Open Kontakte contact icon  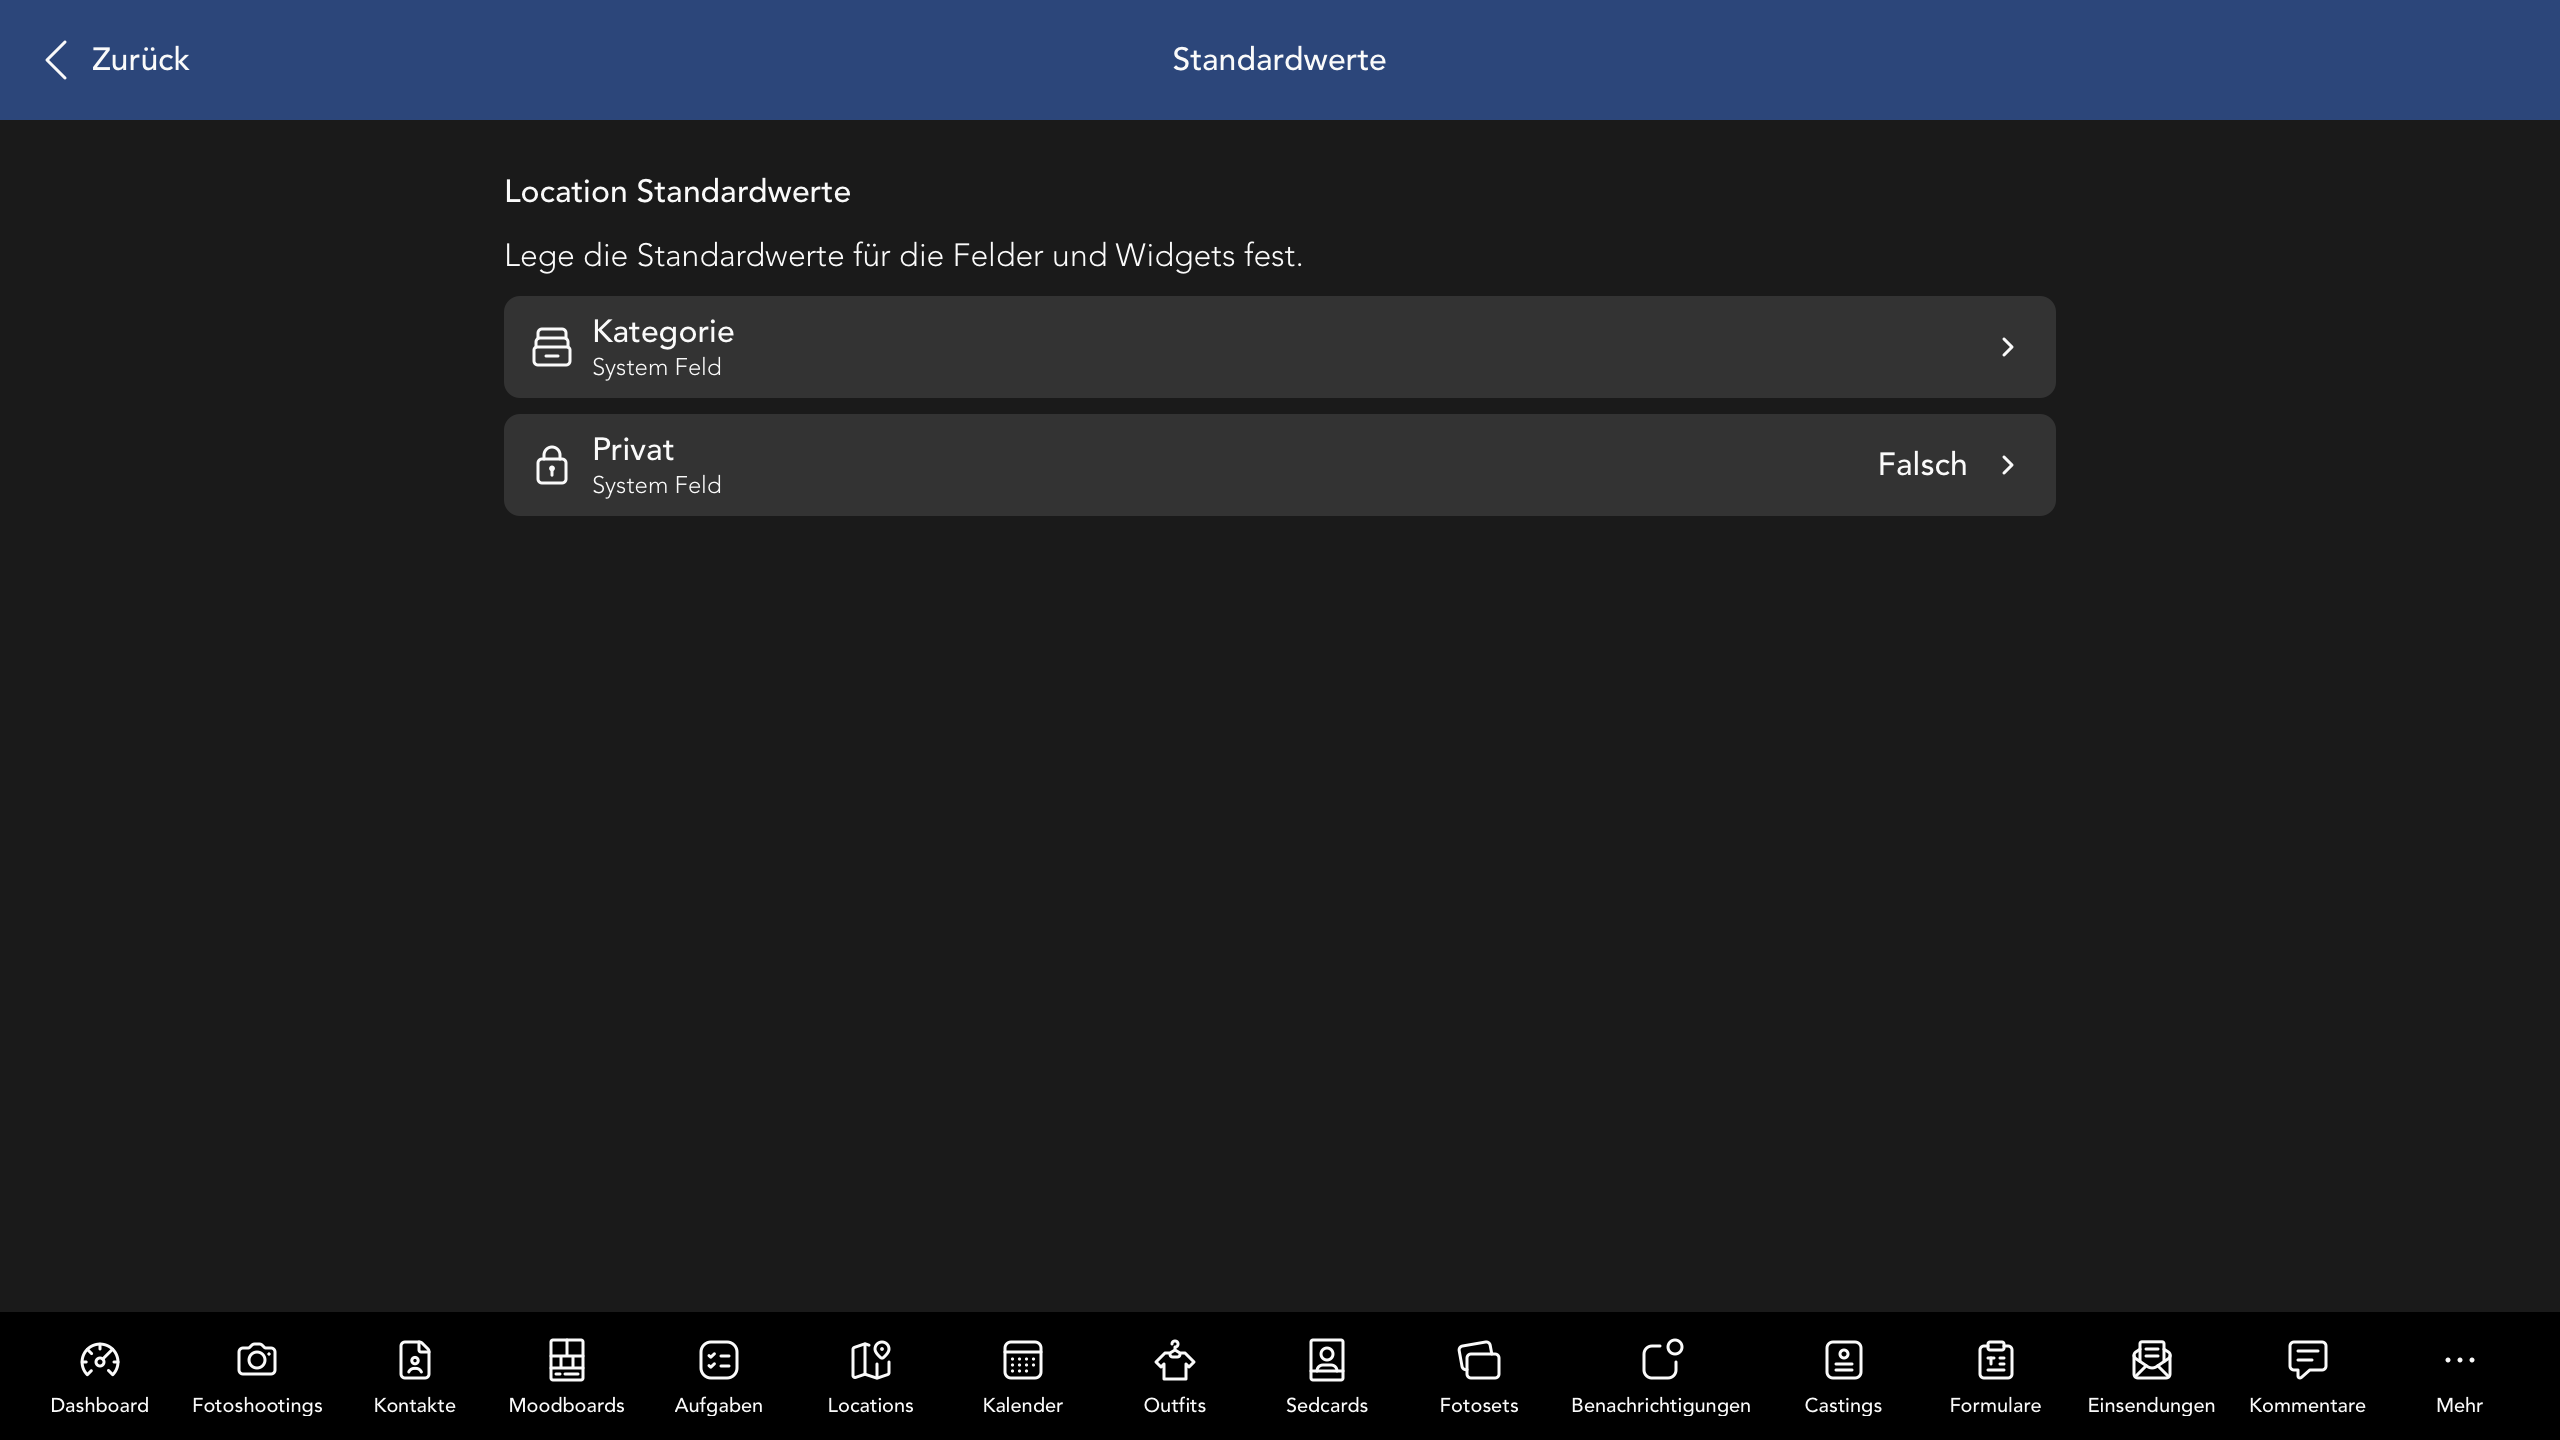point(415,1360)
